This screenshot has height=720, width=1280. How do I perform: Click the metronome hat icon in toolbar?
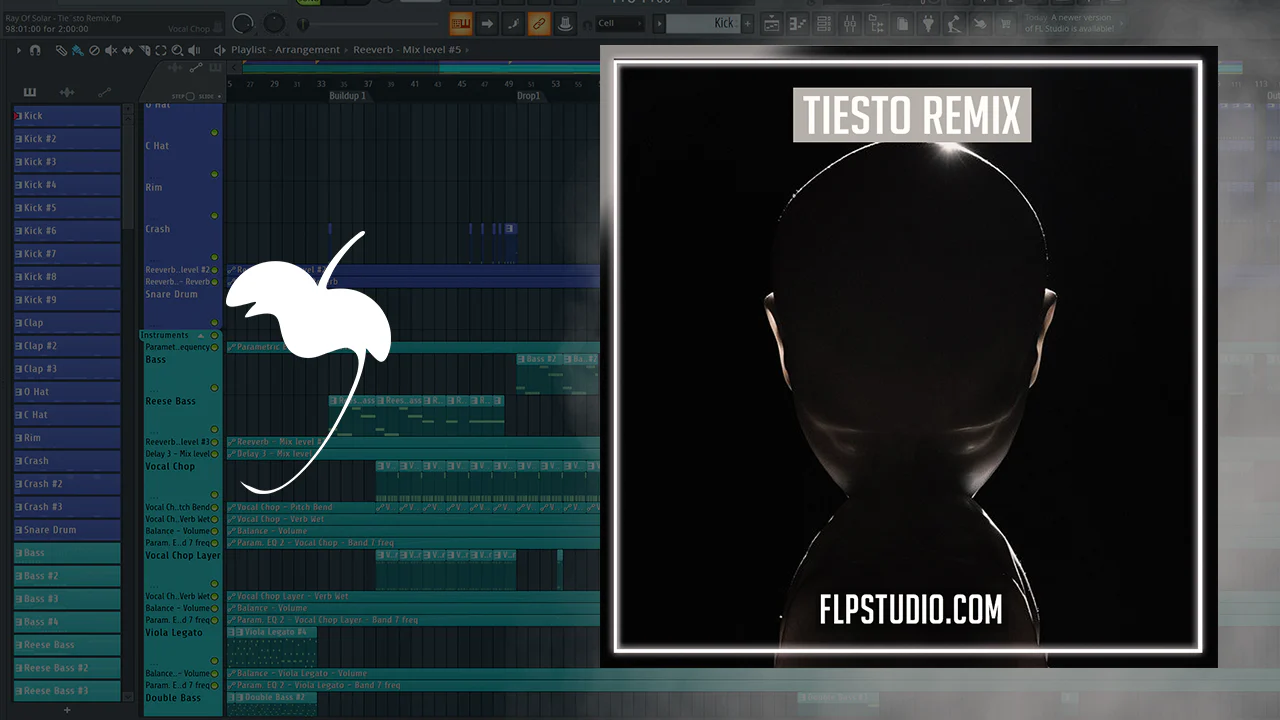click(565, 23)
